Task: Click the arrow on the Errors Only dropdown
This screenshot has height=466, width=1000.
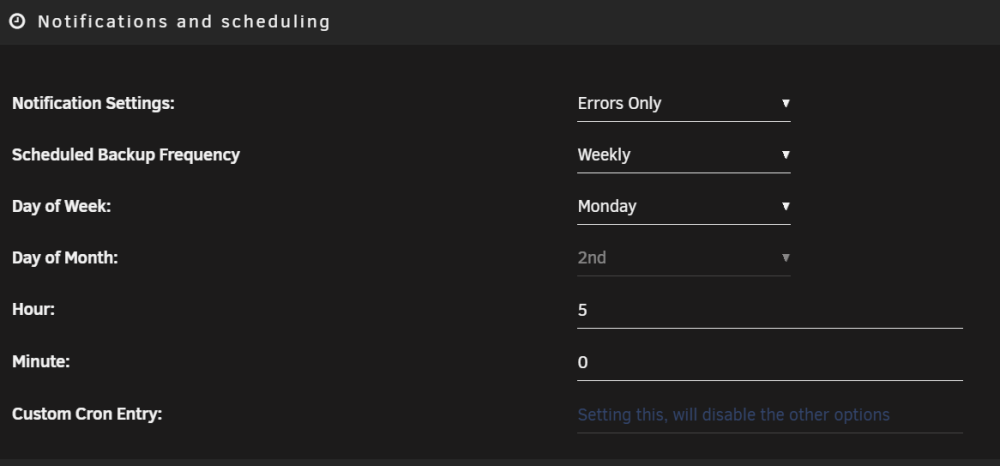Action: [x=786, y=103]
